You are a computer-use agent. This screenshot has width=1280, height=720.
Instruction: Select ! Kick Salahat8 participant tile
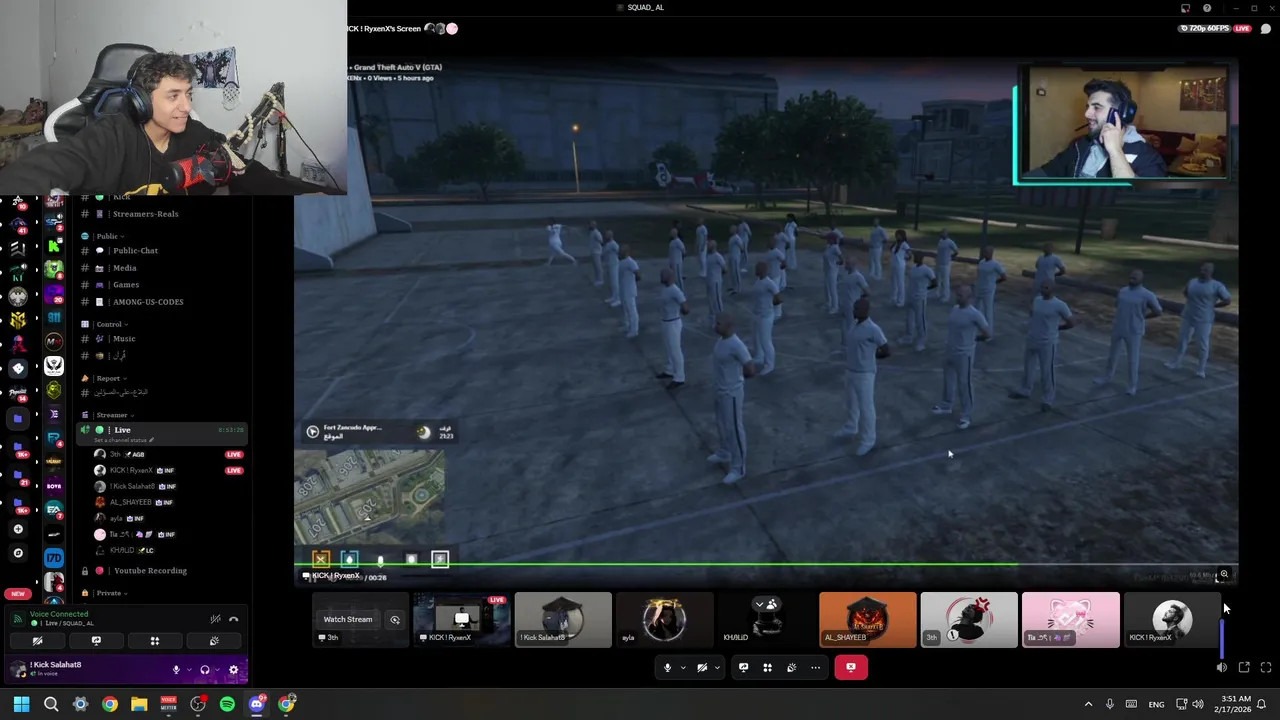pyautogui.click(x=563, y=620)
